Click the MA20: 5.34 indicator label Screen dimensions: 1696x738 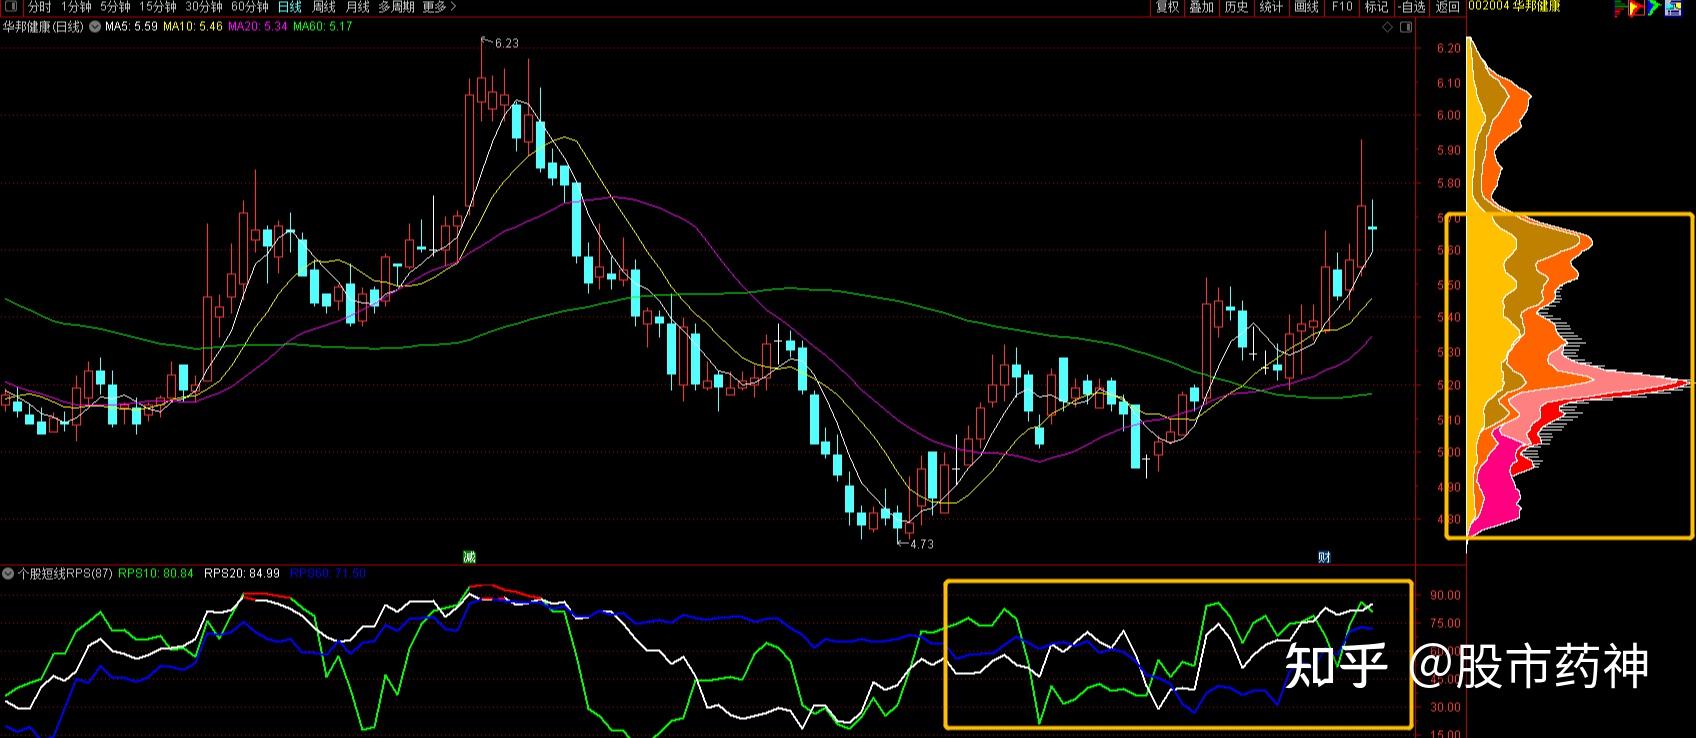pyautogui.click(x=258, y=27)
